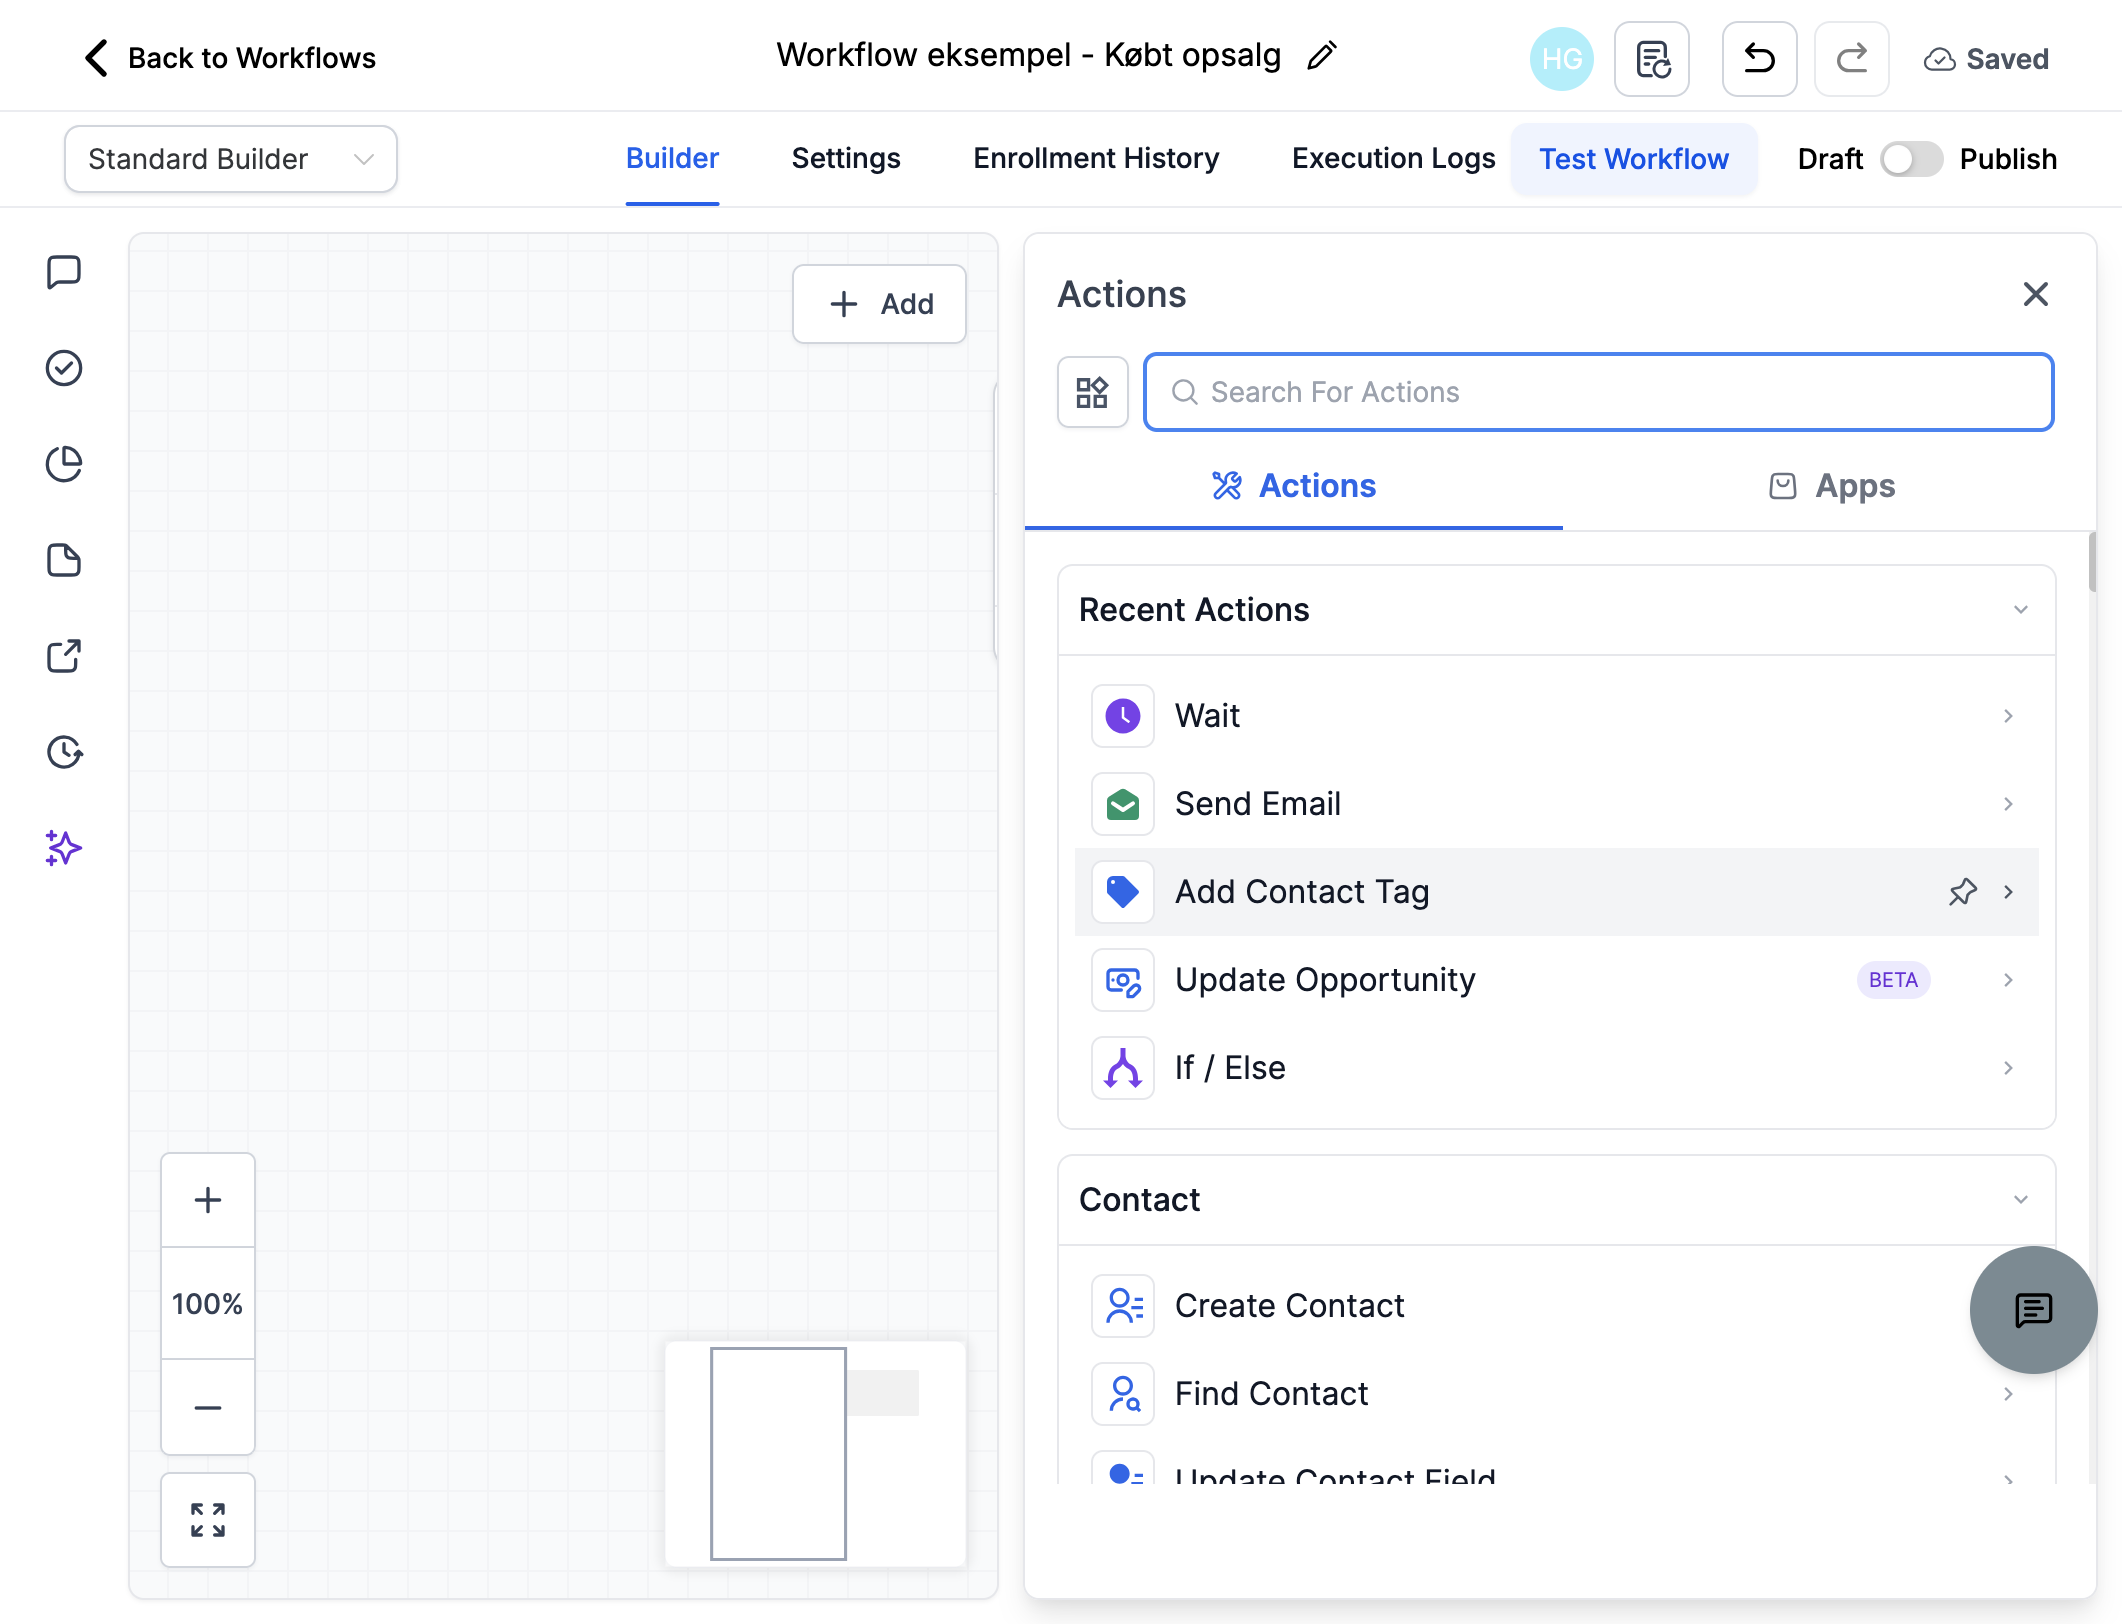Select the Builder tab
This screenshot has height=1624, width=2122.
click(x=672, y=159)
